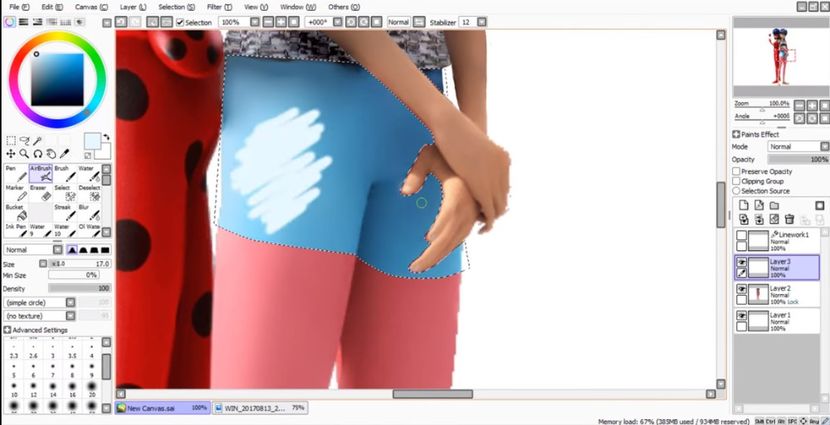Viewport: 830px width, 425px height.
Task: Choose the rectangular selection tool
Action: point(11,141)
